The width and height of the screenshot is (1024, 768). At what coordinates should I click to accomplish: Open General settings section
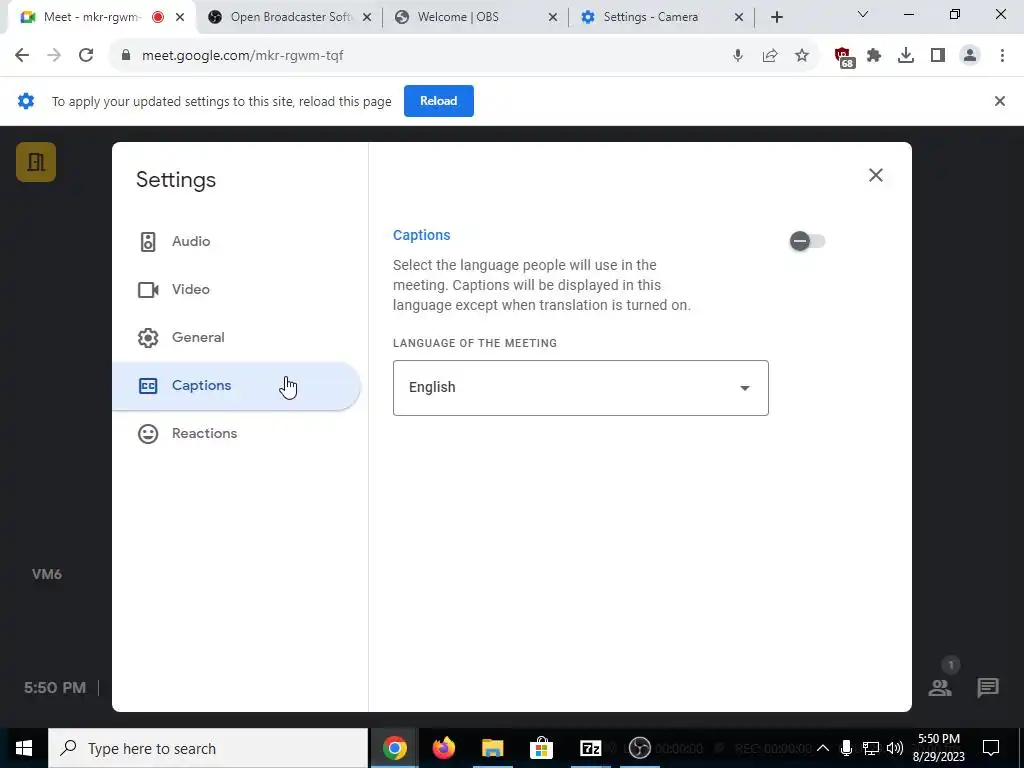point(236,338)
